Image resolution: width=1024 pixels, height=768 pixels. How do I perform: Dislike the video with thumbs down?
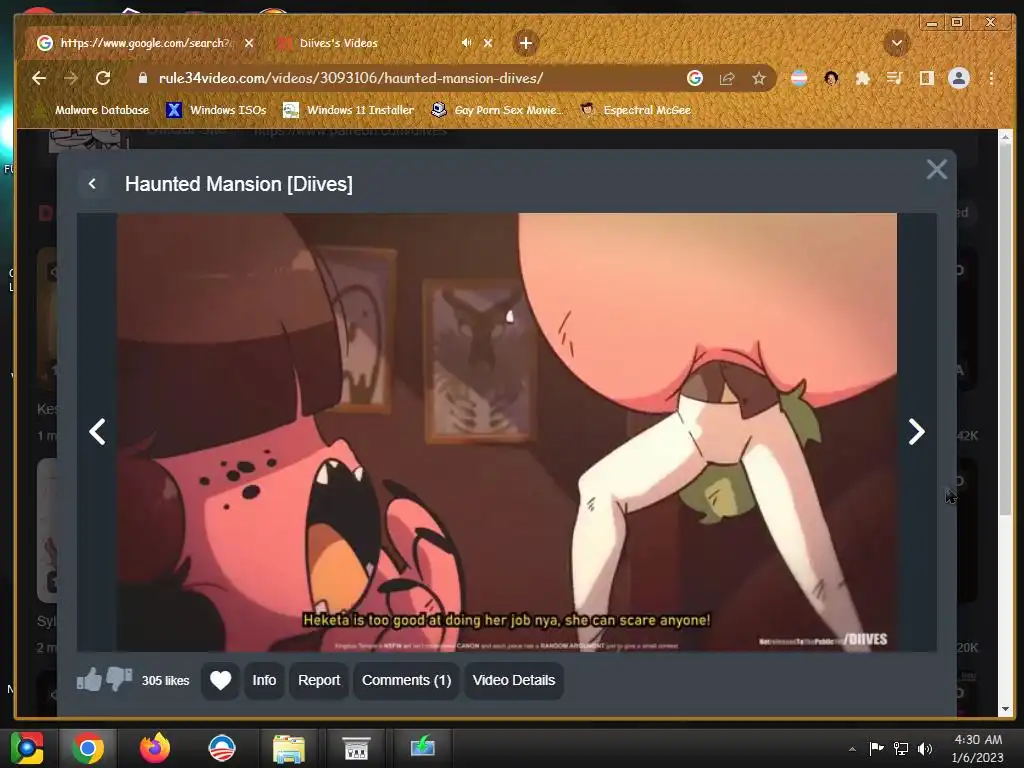119,679
